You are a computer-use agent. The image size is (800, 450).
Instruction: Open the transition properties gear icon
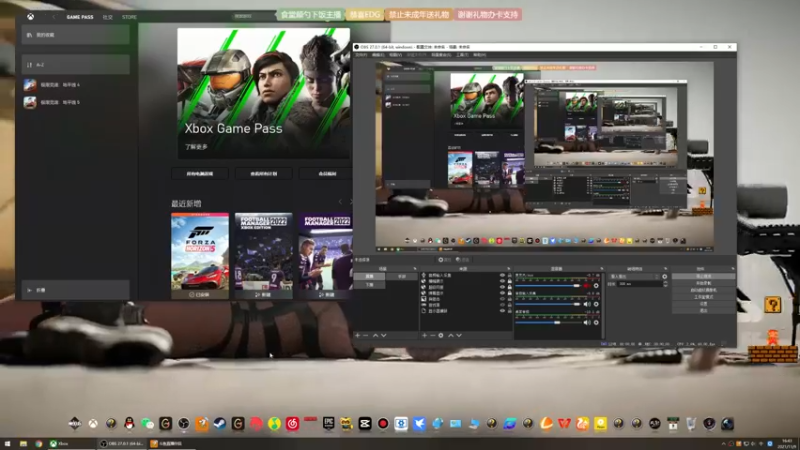tap(664, 277)
